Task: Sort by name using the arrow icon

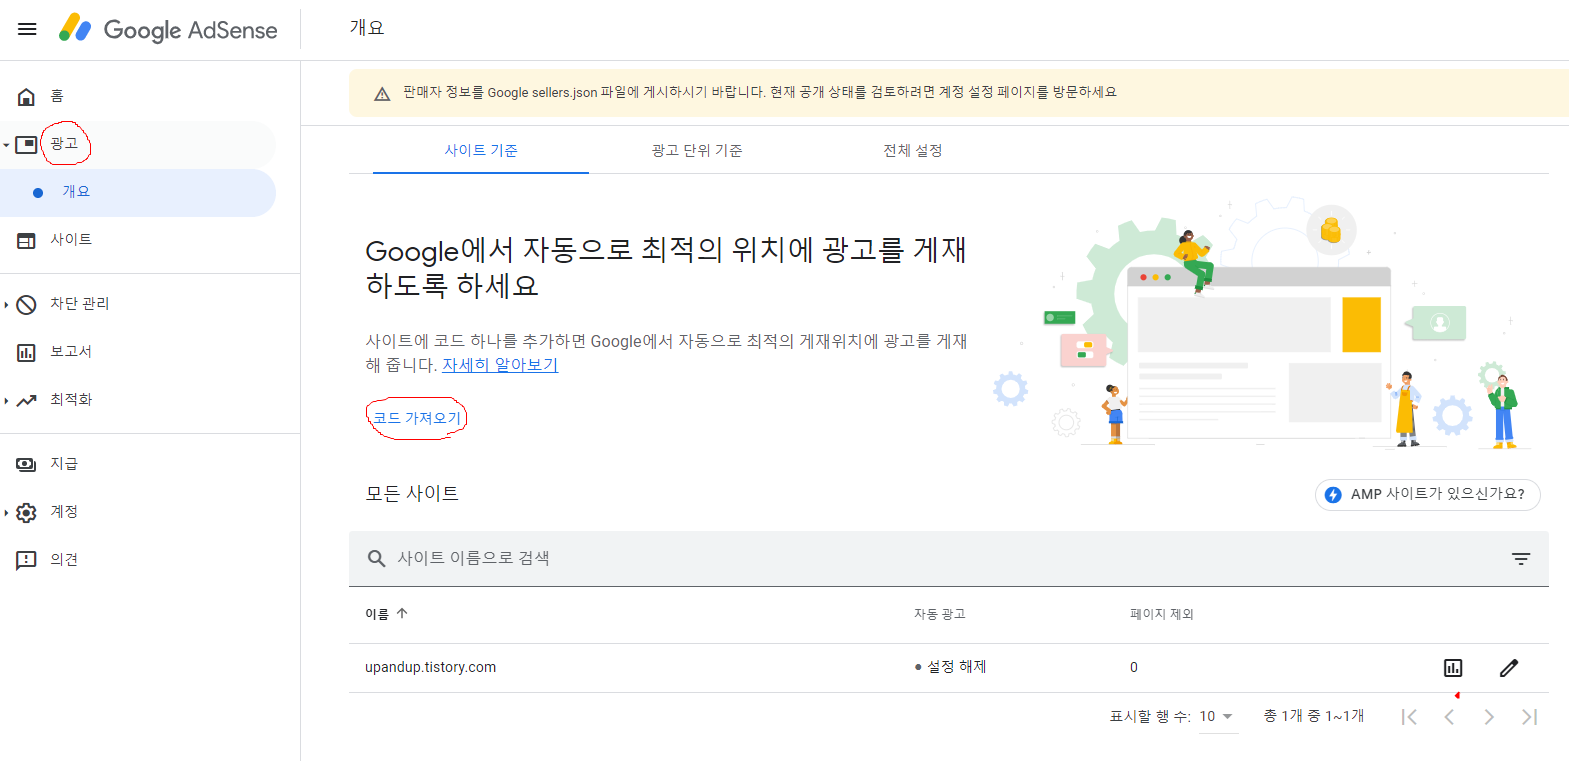Action: coord(402,613)
